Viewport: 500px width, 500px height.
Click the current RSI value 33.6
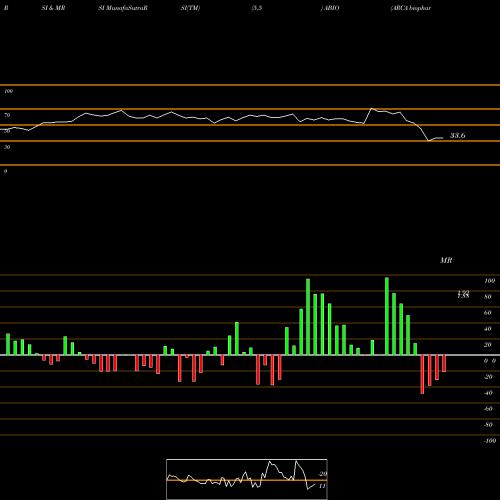457,135
